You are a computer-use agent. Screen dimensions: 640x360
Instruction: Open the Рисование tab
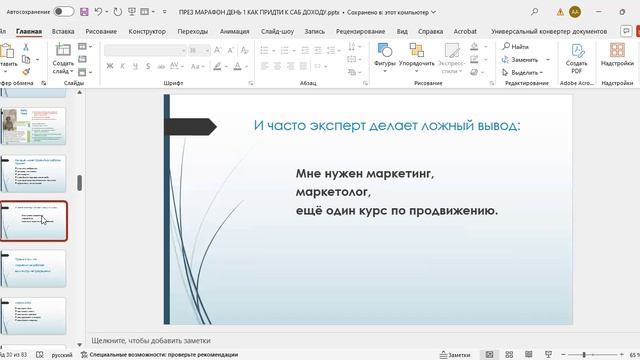(101, 31)
